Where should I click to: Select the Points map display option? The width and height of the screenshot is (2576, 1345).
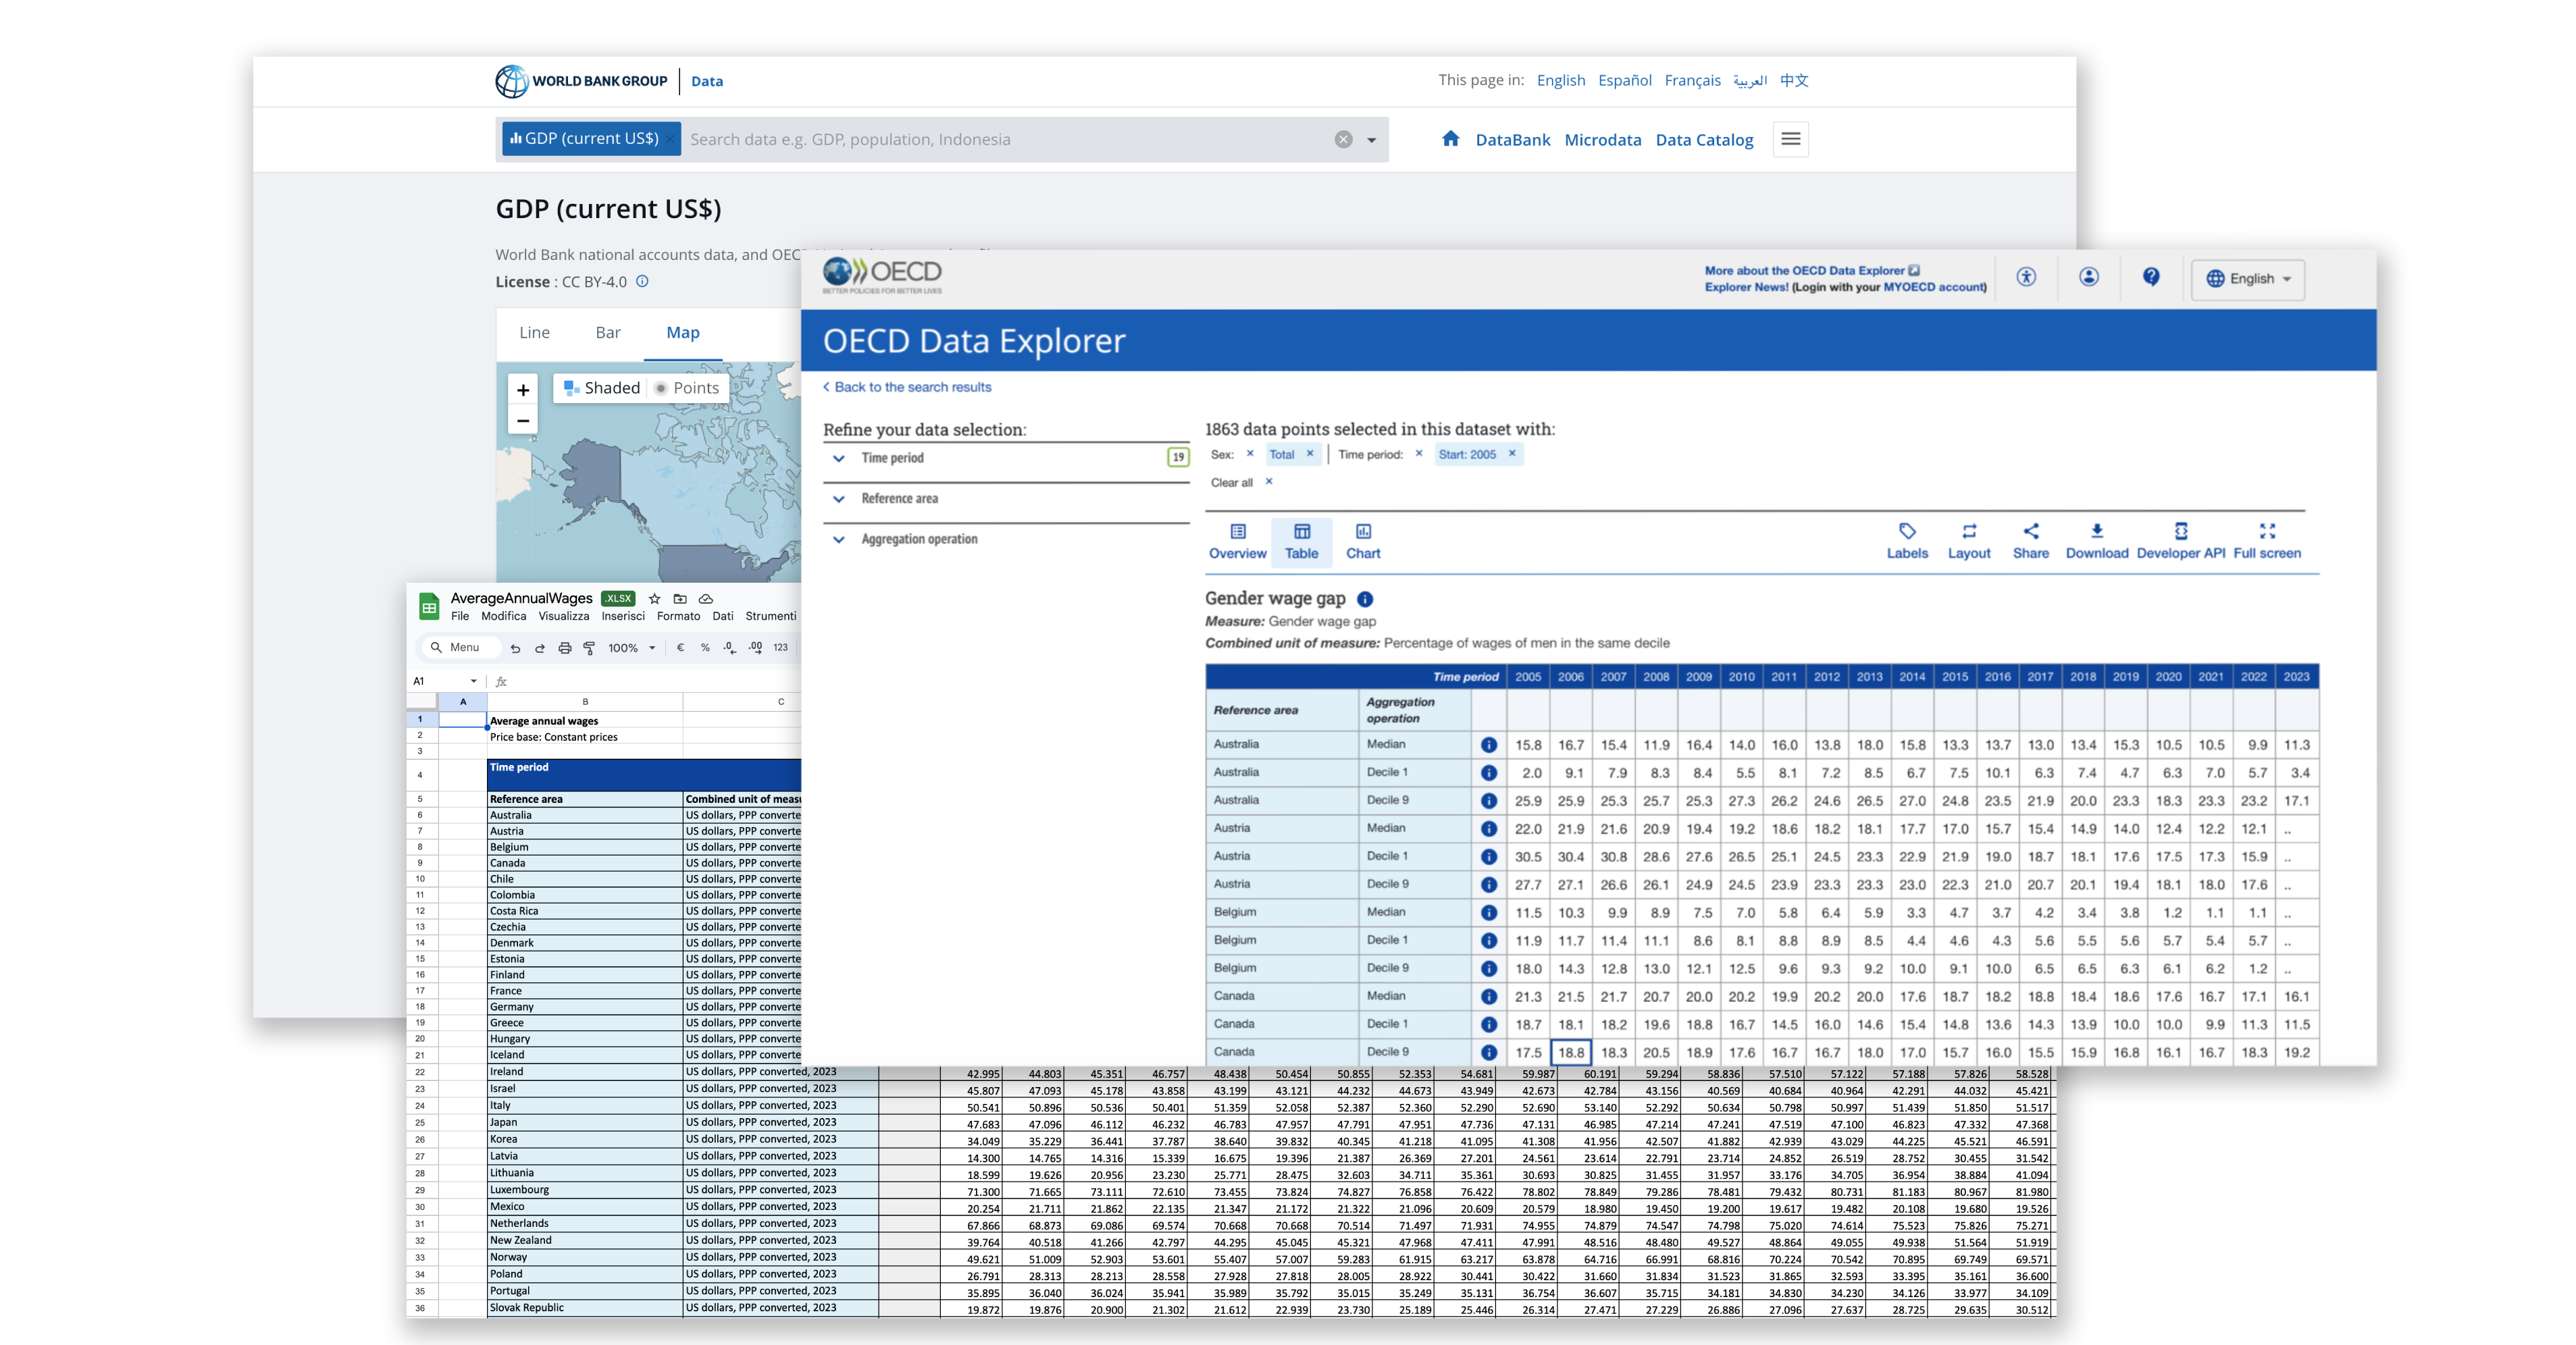[686, 388]
